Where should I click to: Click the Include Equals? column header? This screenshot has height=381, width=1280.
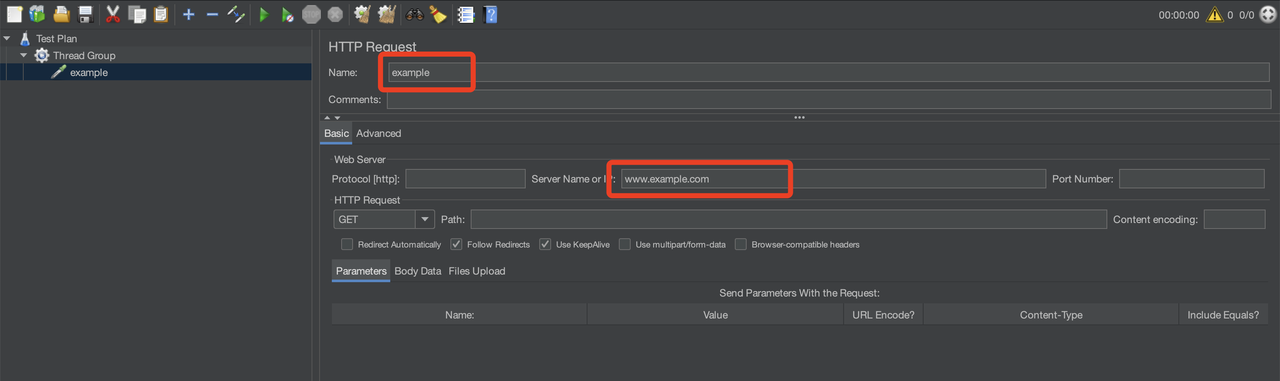point(1223,315)
